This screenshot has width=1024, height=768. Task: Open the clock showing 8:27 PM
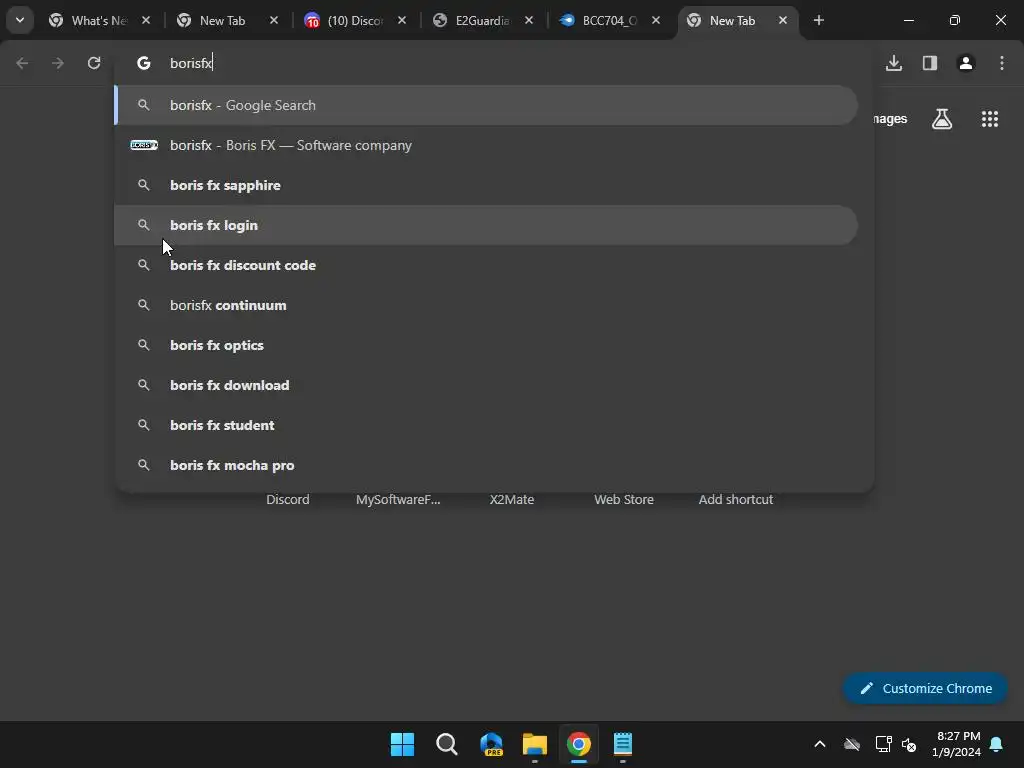[957, 744]
